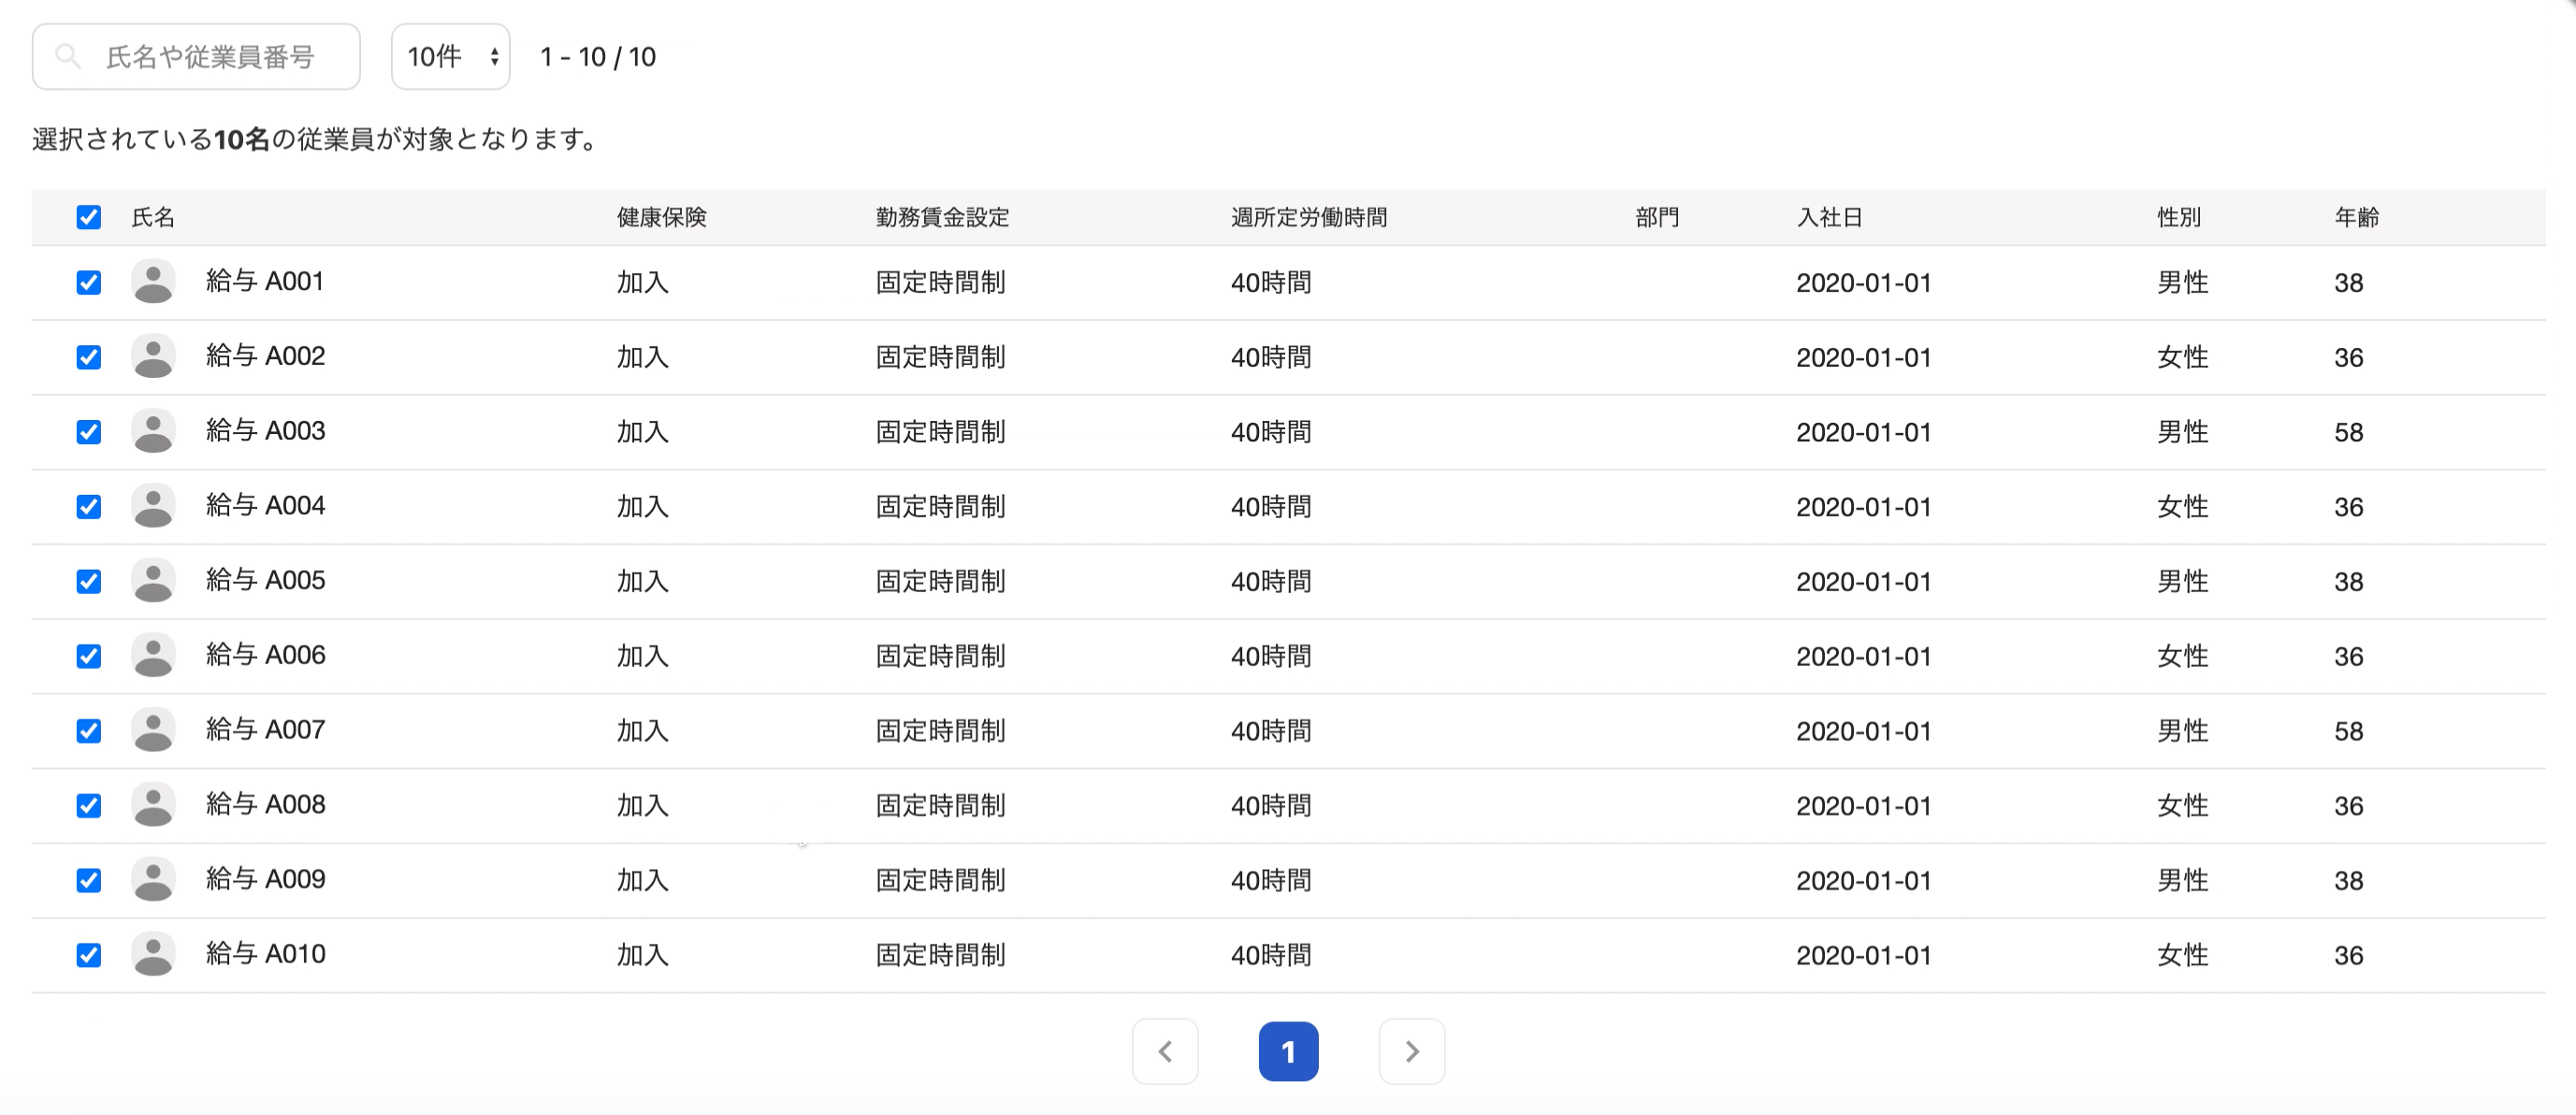The width and height of the screenshot is (2576, 1115).
Task: Click 女性 cell in 給与 A008 row
Action: pyautogui.click(x=2183, y=806)
